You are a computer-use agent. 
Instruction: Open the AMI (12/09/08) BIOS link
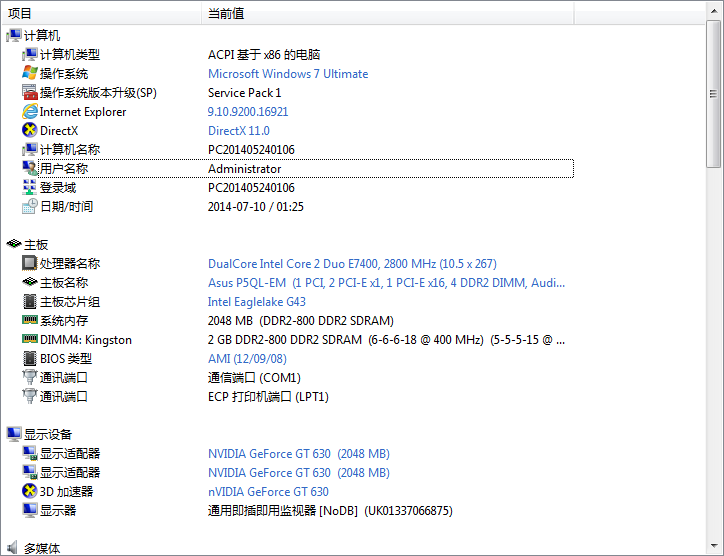(x=247, y=359)
